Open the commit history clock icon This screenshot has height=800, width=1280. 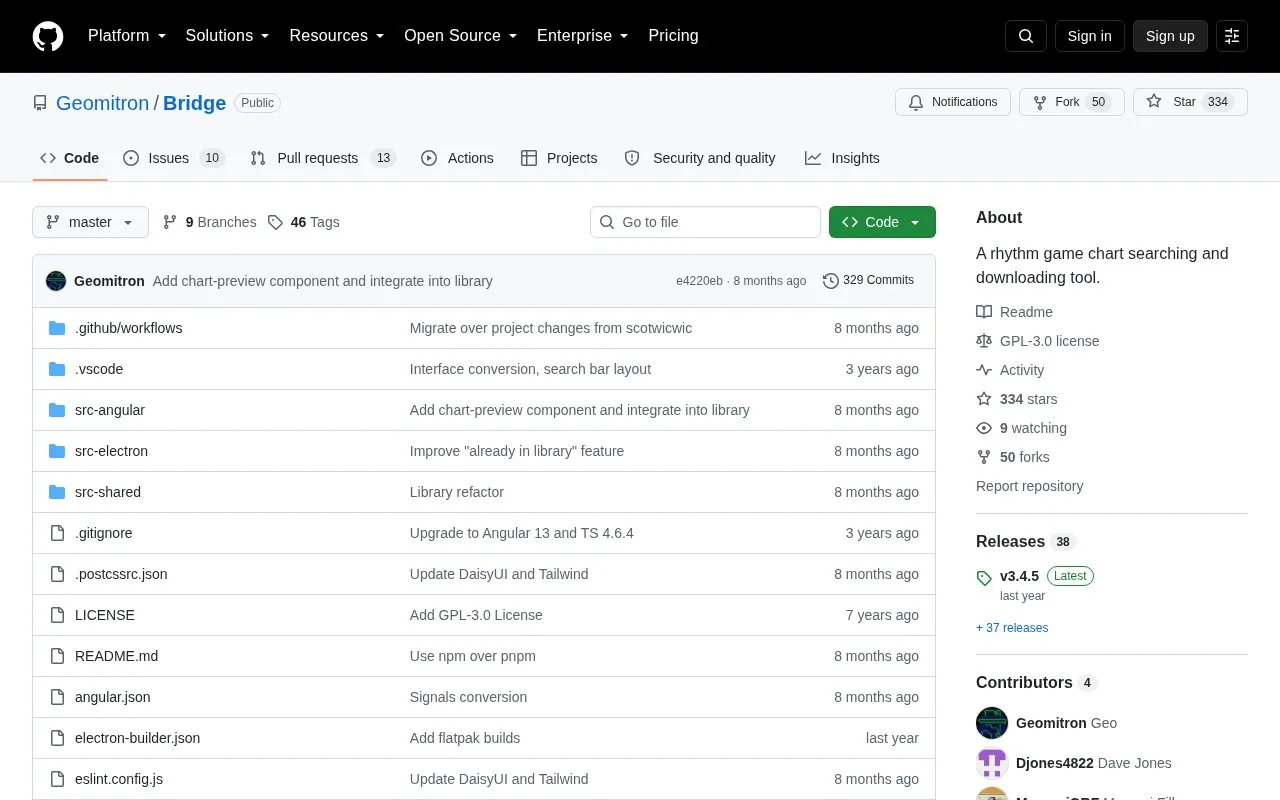(x=831, y=281)
